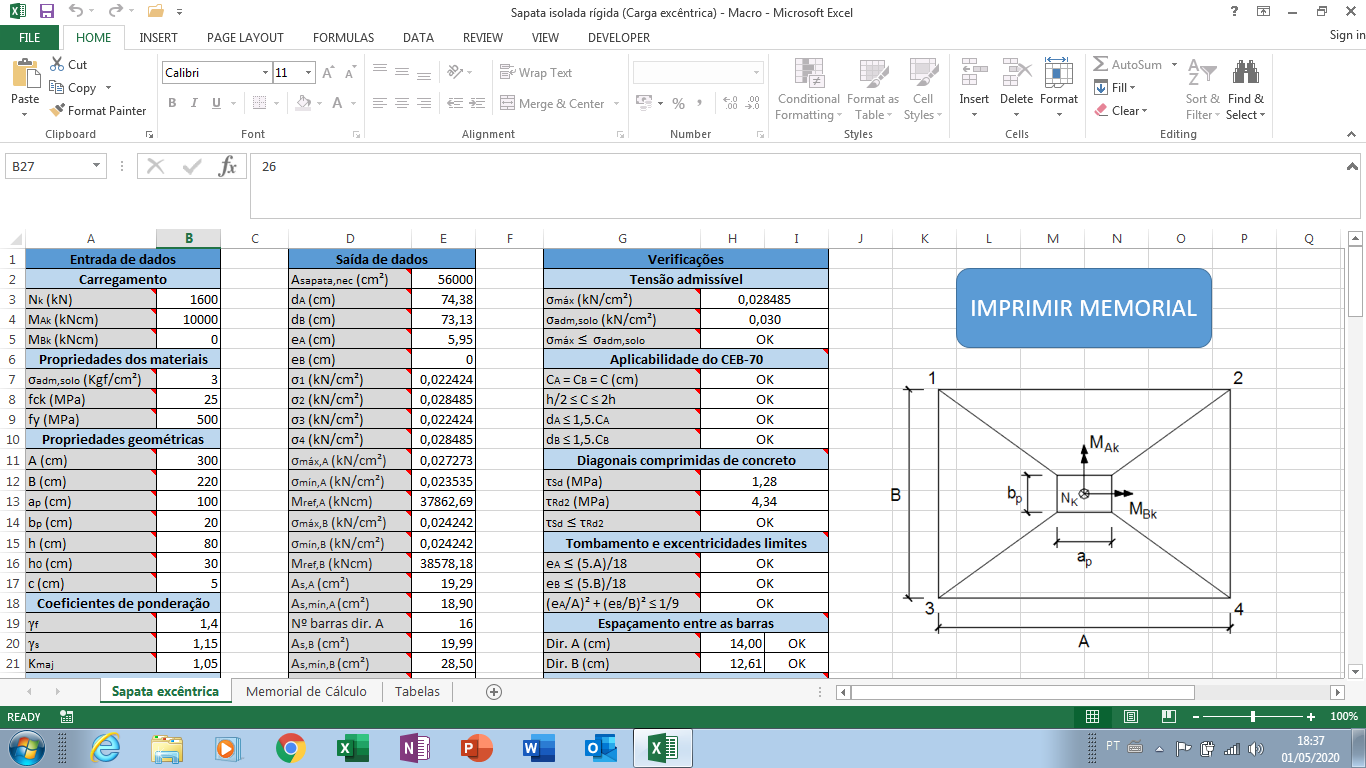Apply Font Color with the letter A
The width and height of the screenshot is (1366, 768).
click(x=337, y=103)
